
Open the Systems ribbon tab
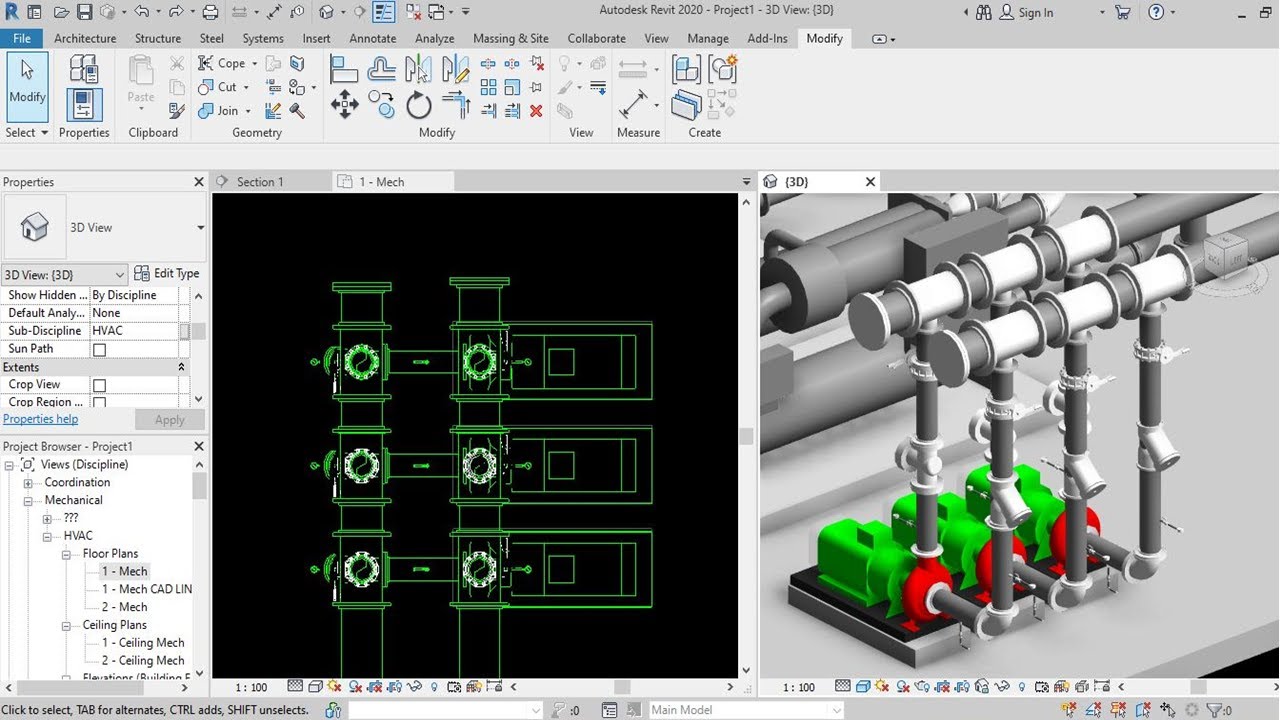(x=263, y=38)
